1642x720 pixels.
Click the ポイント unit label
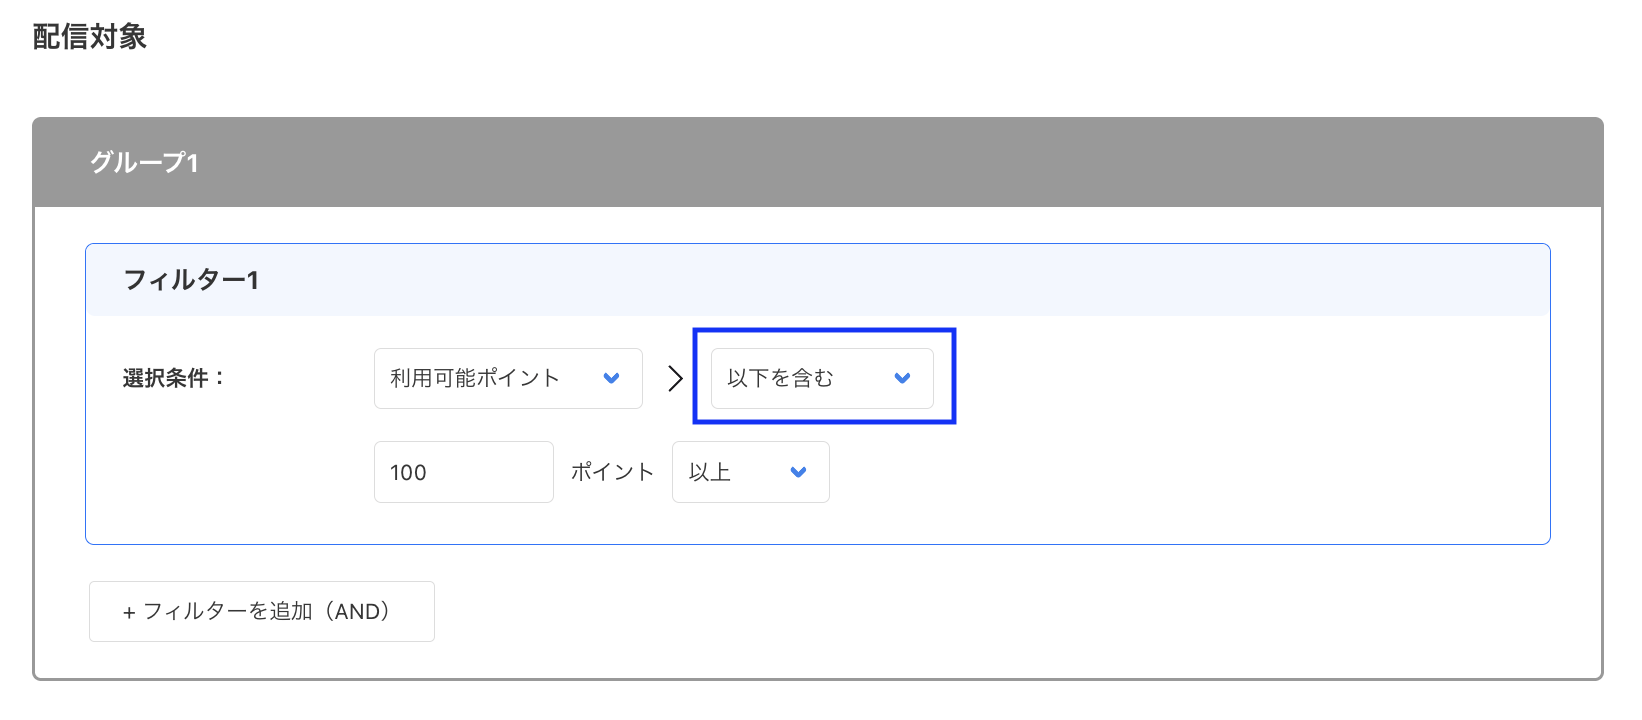[x=611, y=471]
